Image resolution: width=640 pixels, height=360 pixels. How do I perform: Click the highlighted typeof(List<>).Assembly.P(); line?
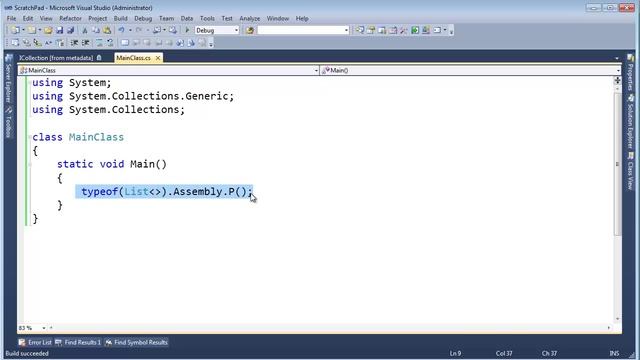coord(164,191)
